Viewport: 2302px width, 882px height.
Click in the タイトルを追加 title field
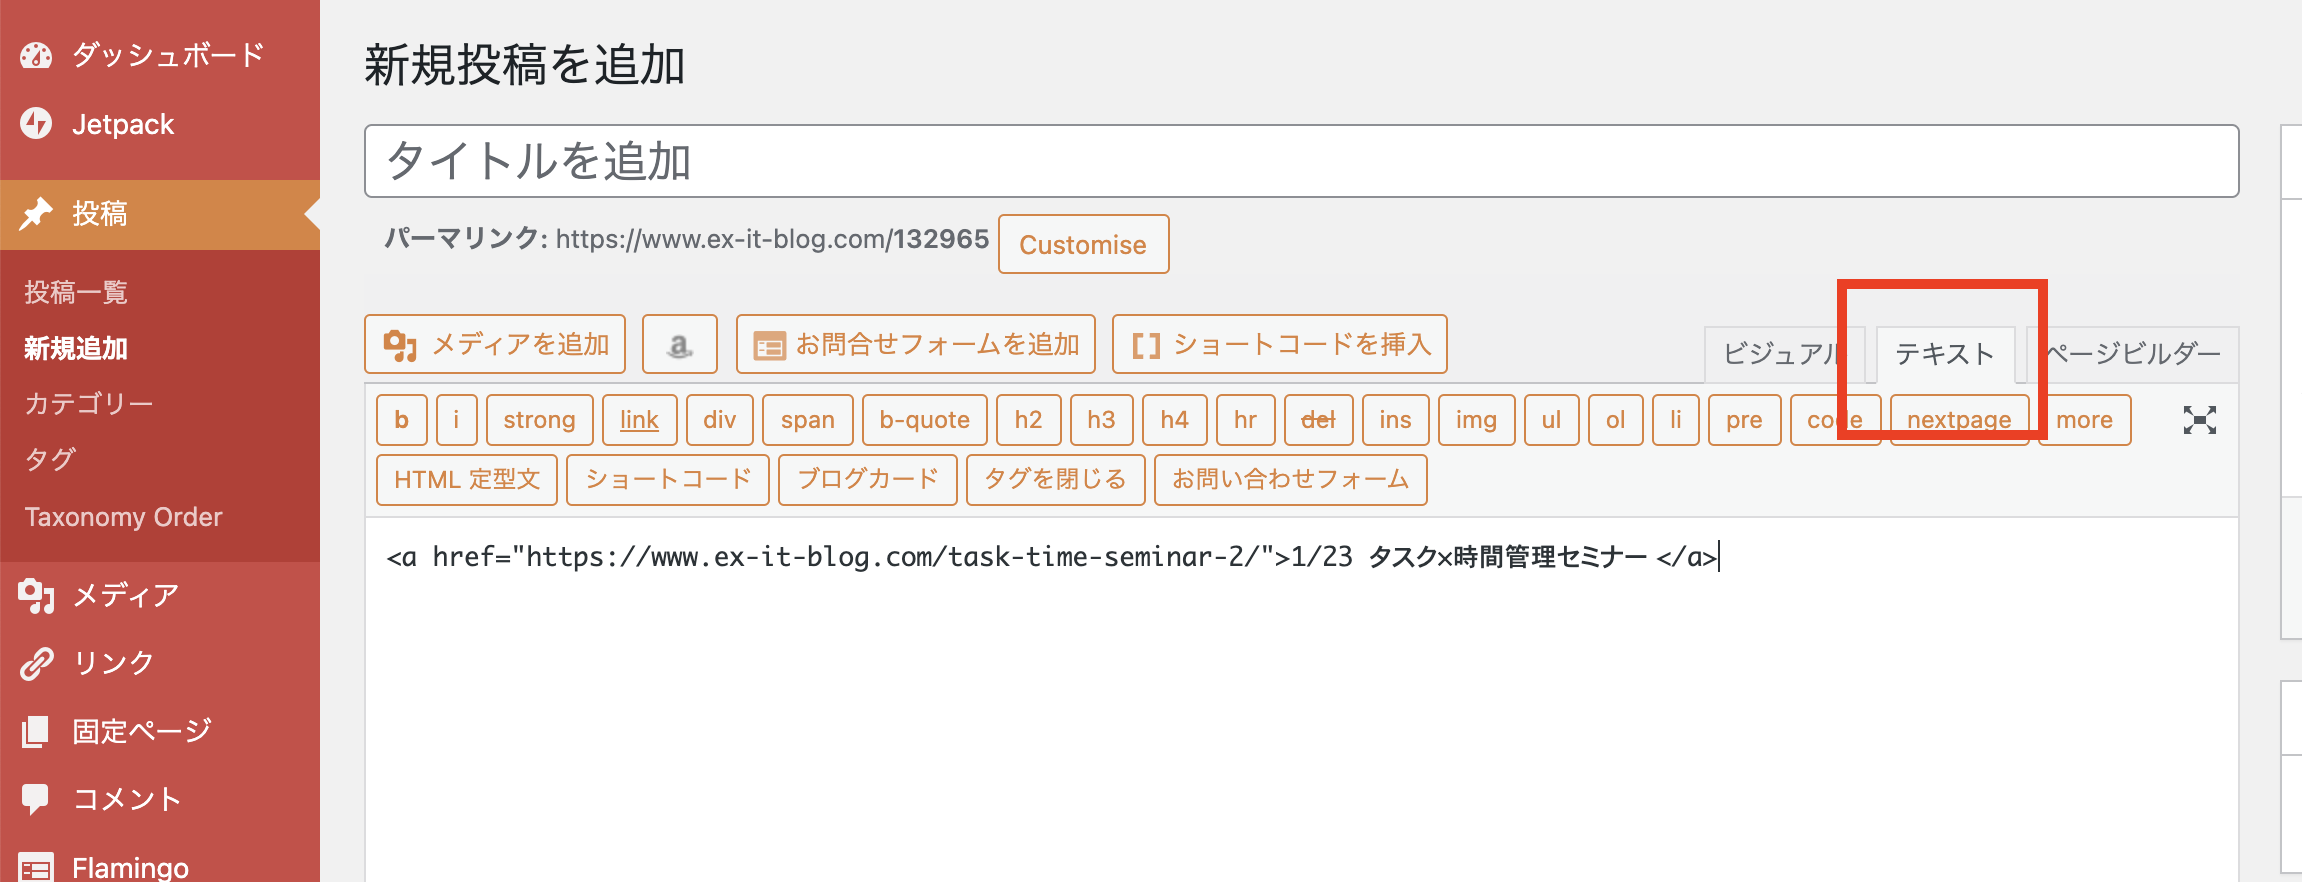pos(1301,161)
